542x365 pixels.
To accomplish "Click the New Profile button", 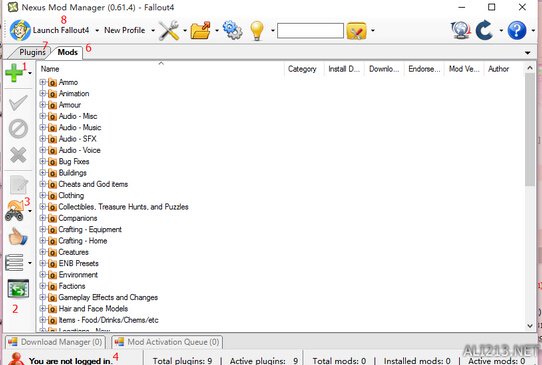I will point(124,30).
